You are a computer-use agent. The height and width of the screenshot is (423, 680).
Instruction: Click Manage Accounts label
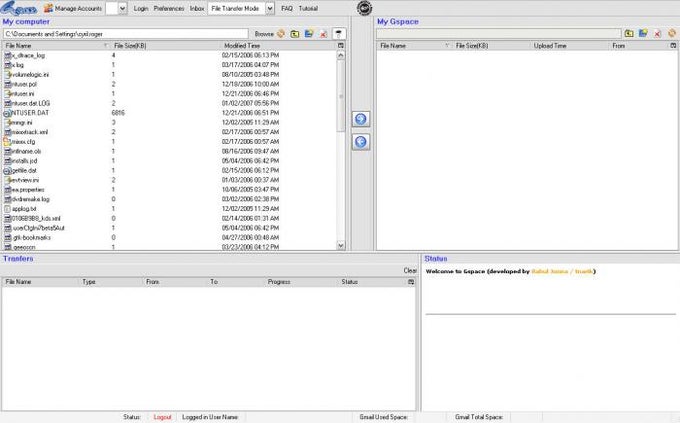click(78, 8)
